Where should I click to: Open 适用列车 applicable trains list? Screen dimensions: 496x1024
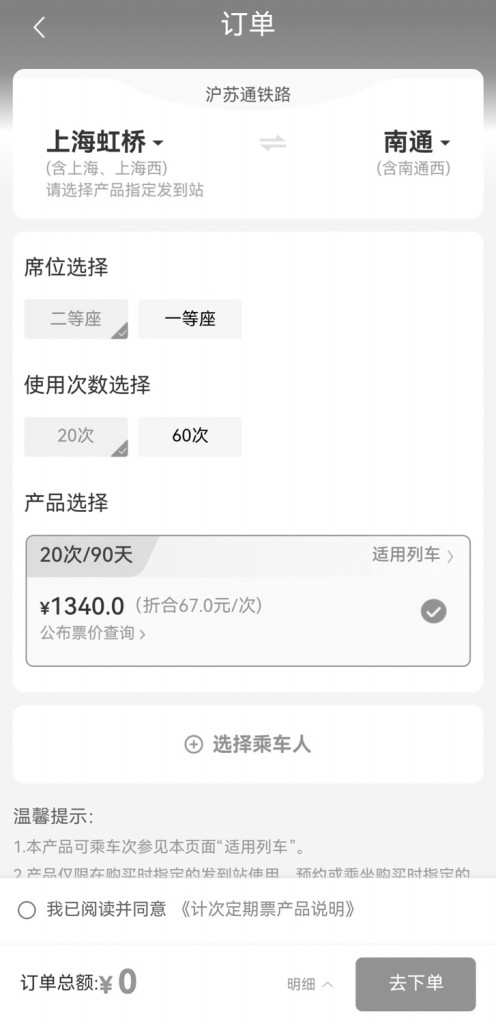(413, 556)
